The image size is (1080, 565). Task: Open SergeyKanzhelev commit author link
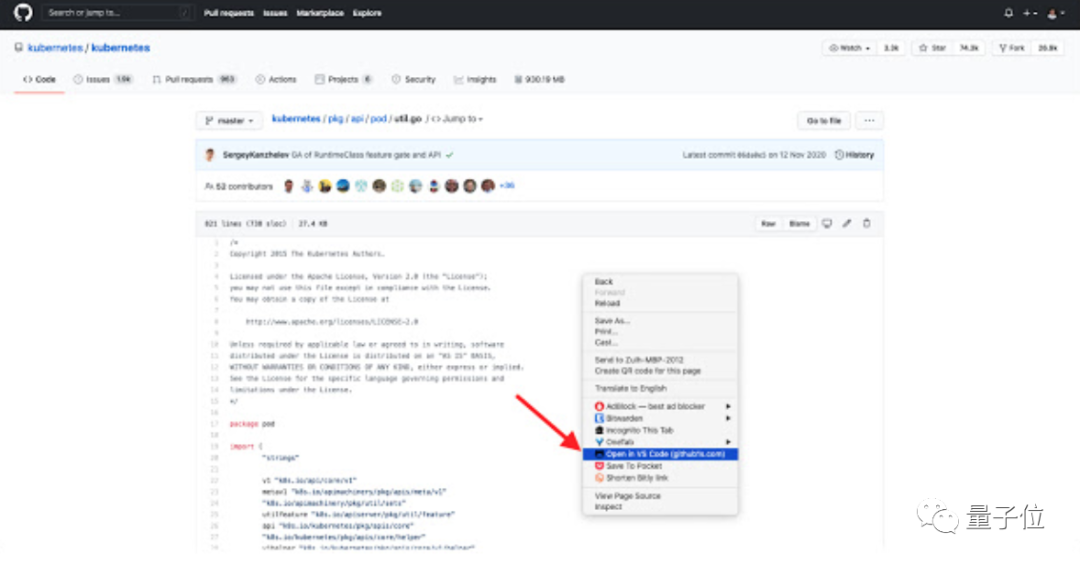pos(255,155)
